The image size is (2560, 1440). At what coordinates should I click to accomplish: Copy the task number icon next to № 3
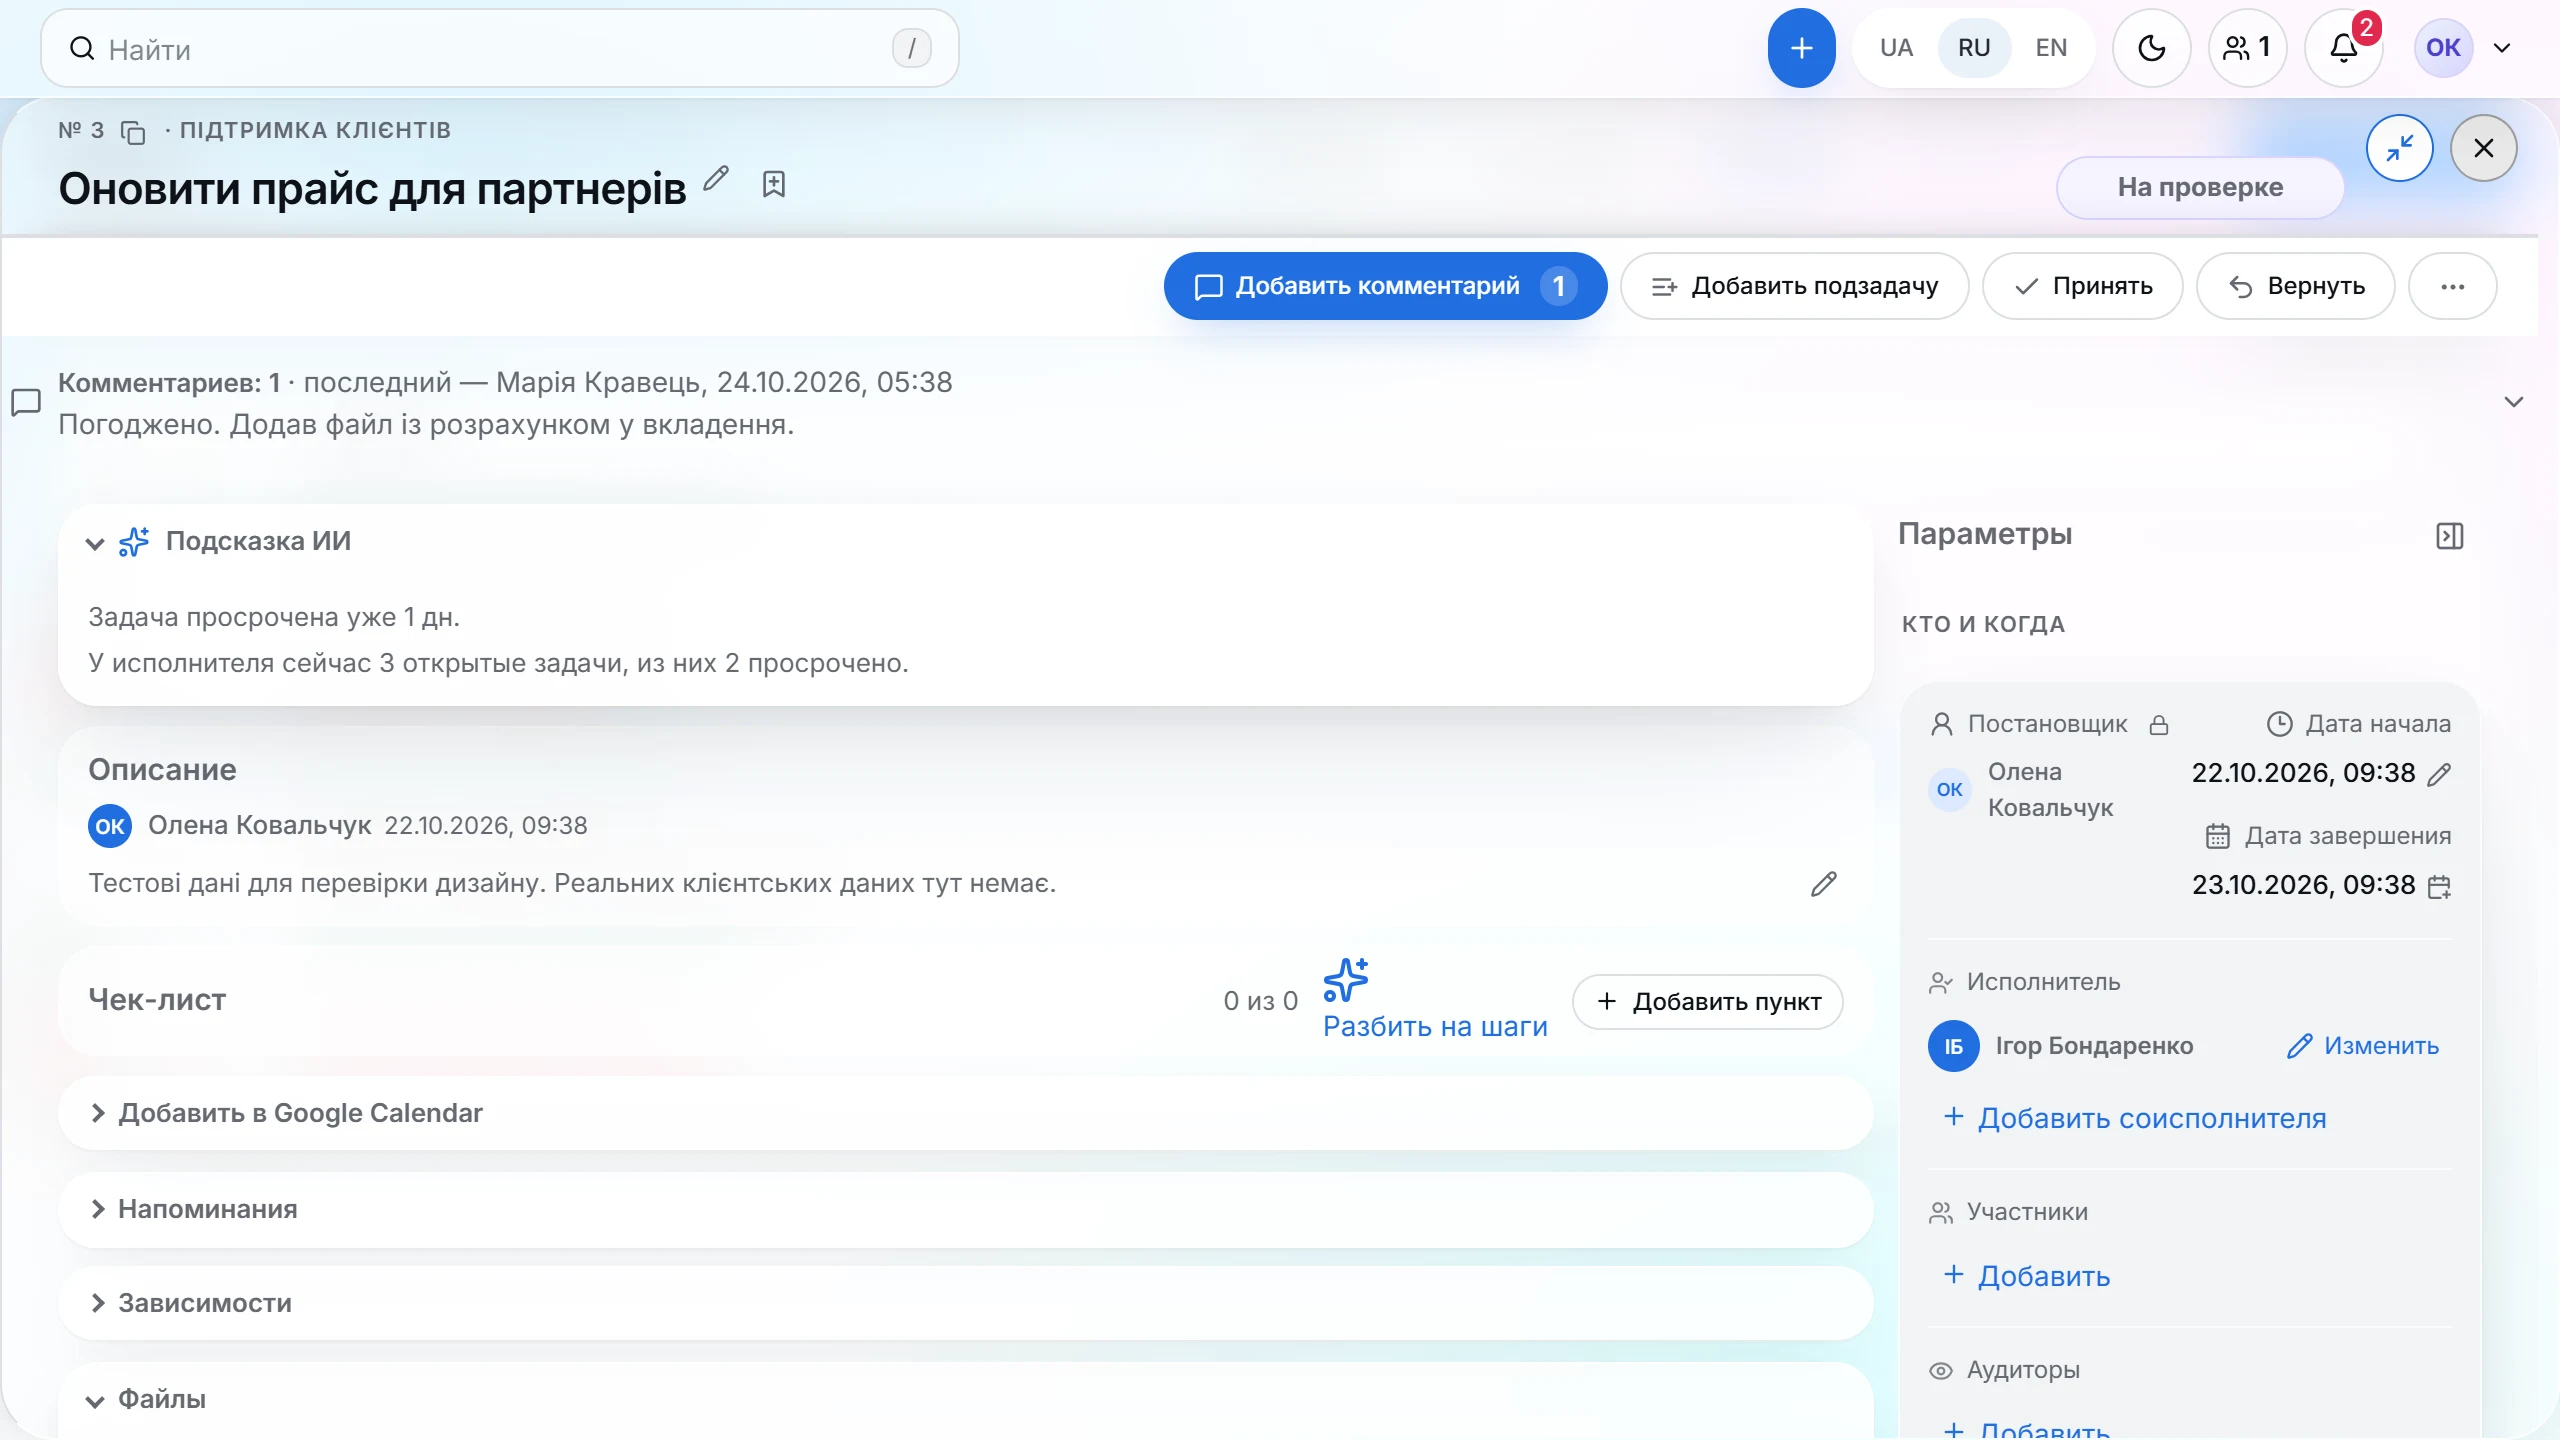tap(133, 131)
